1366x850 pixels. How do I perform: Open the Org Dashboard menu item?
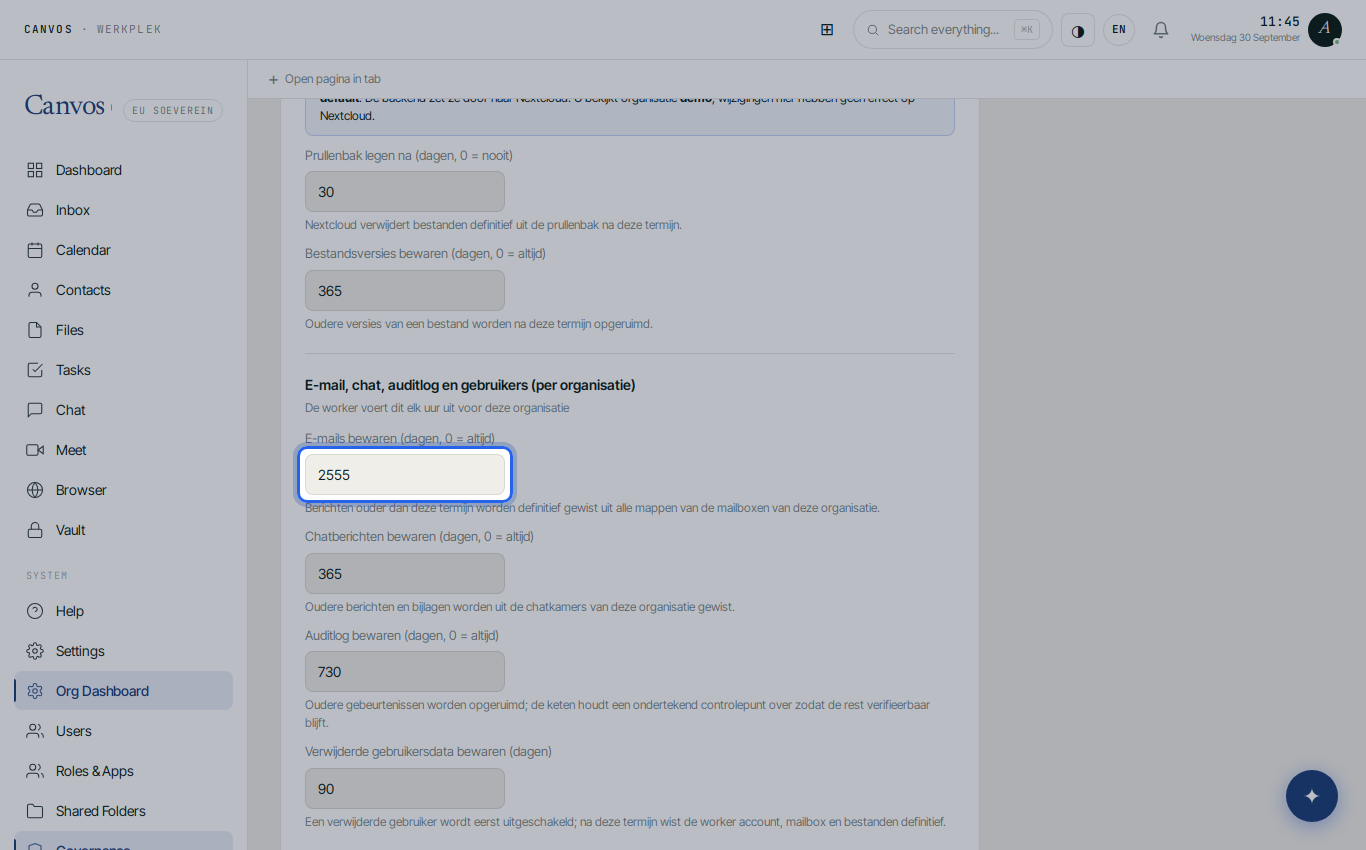[x=124, y=691]
